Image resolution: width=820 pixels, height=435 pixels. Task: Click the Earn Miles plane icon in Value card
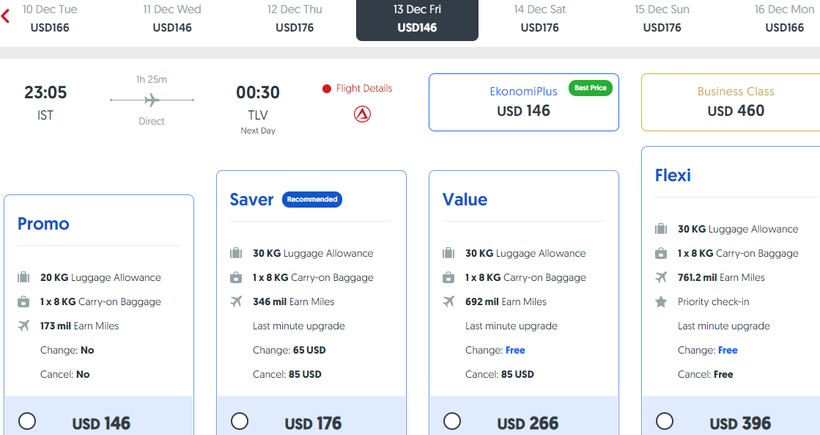[448, 301]
